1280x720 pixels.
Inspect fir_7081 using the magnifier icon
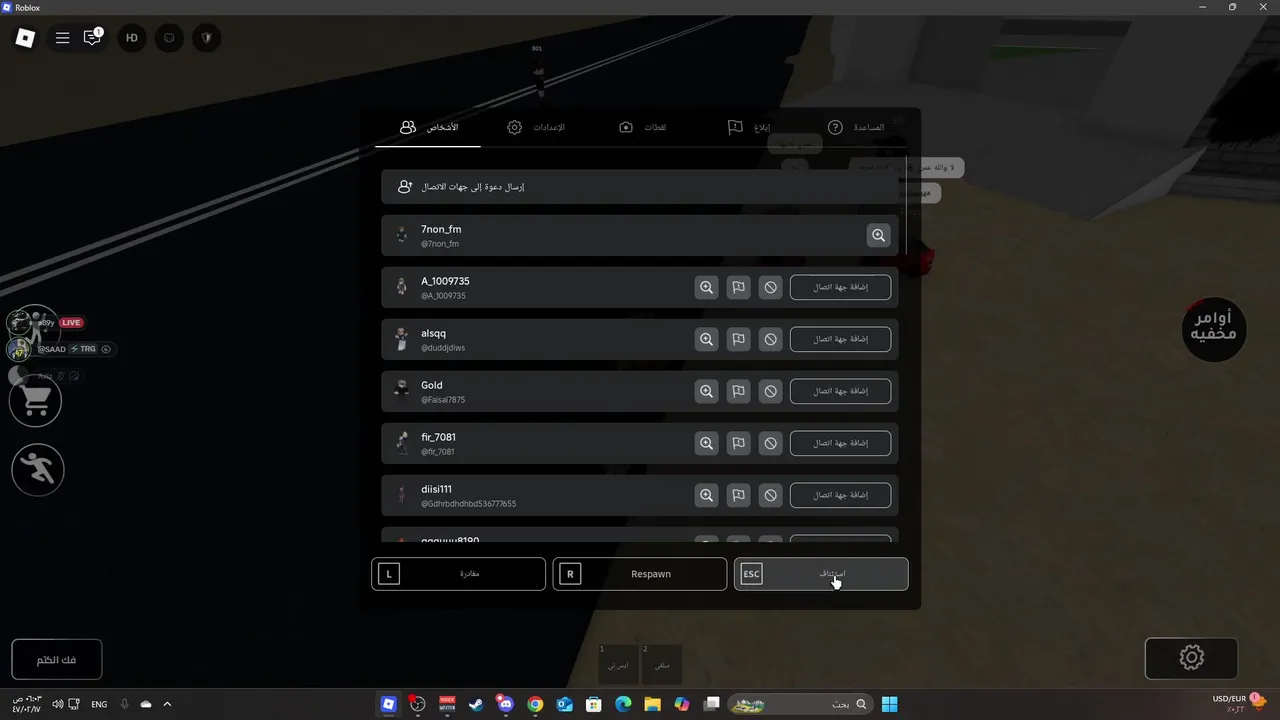click(706, 443)
